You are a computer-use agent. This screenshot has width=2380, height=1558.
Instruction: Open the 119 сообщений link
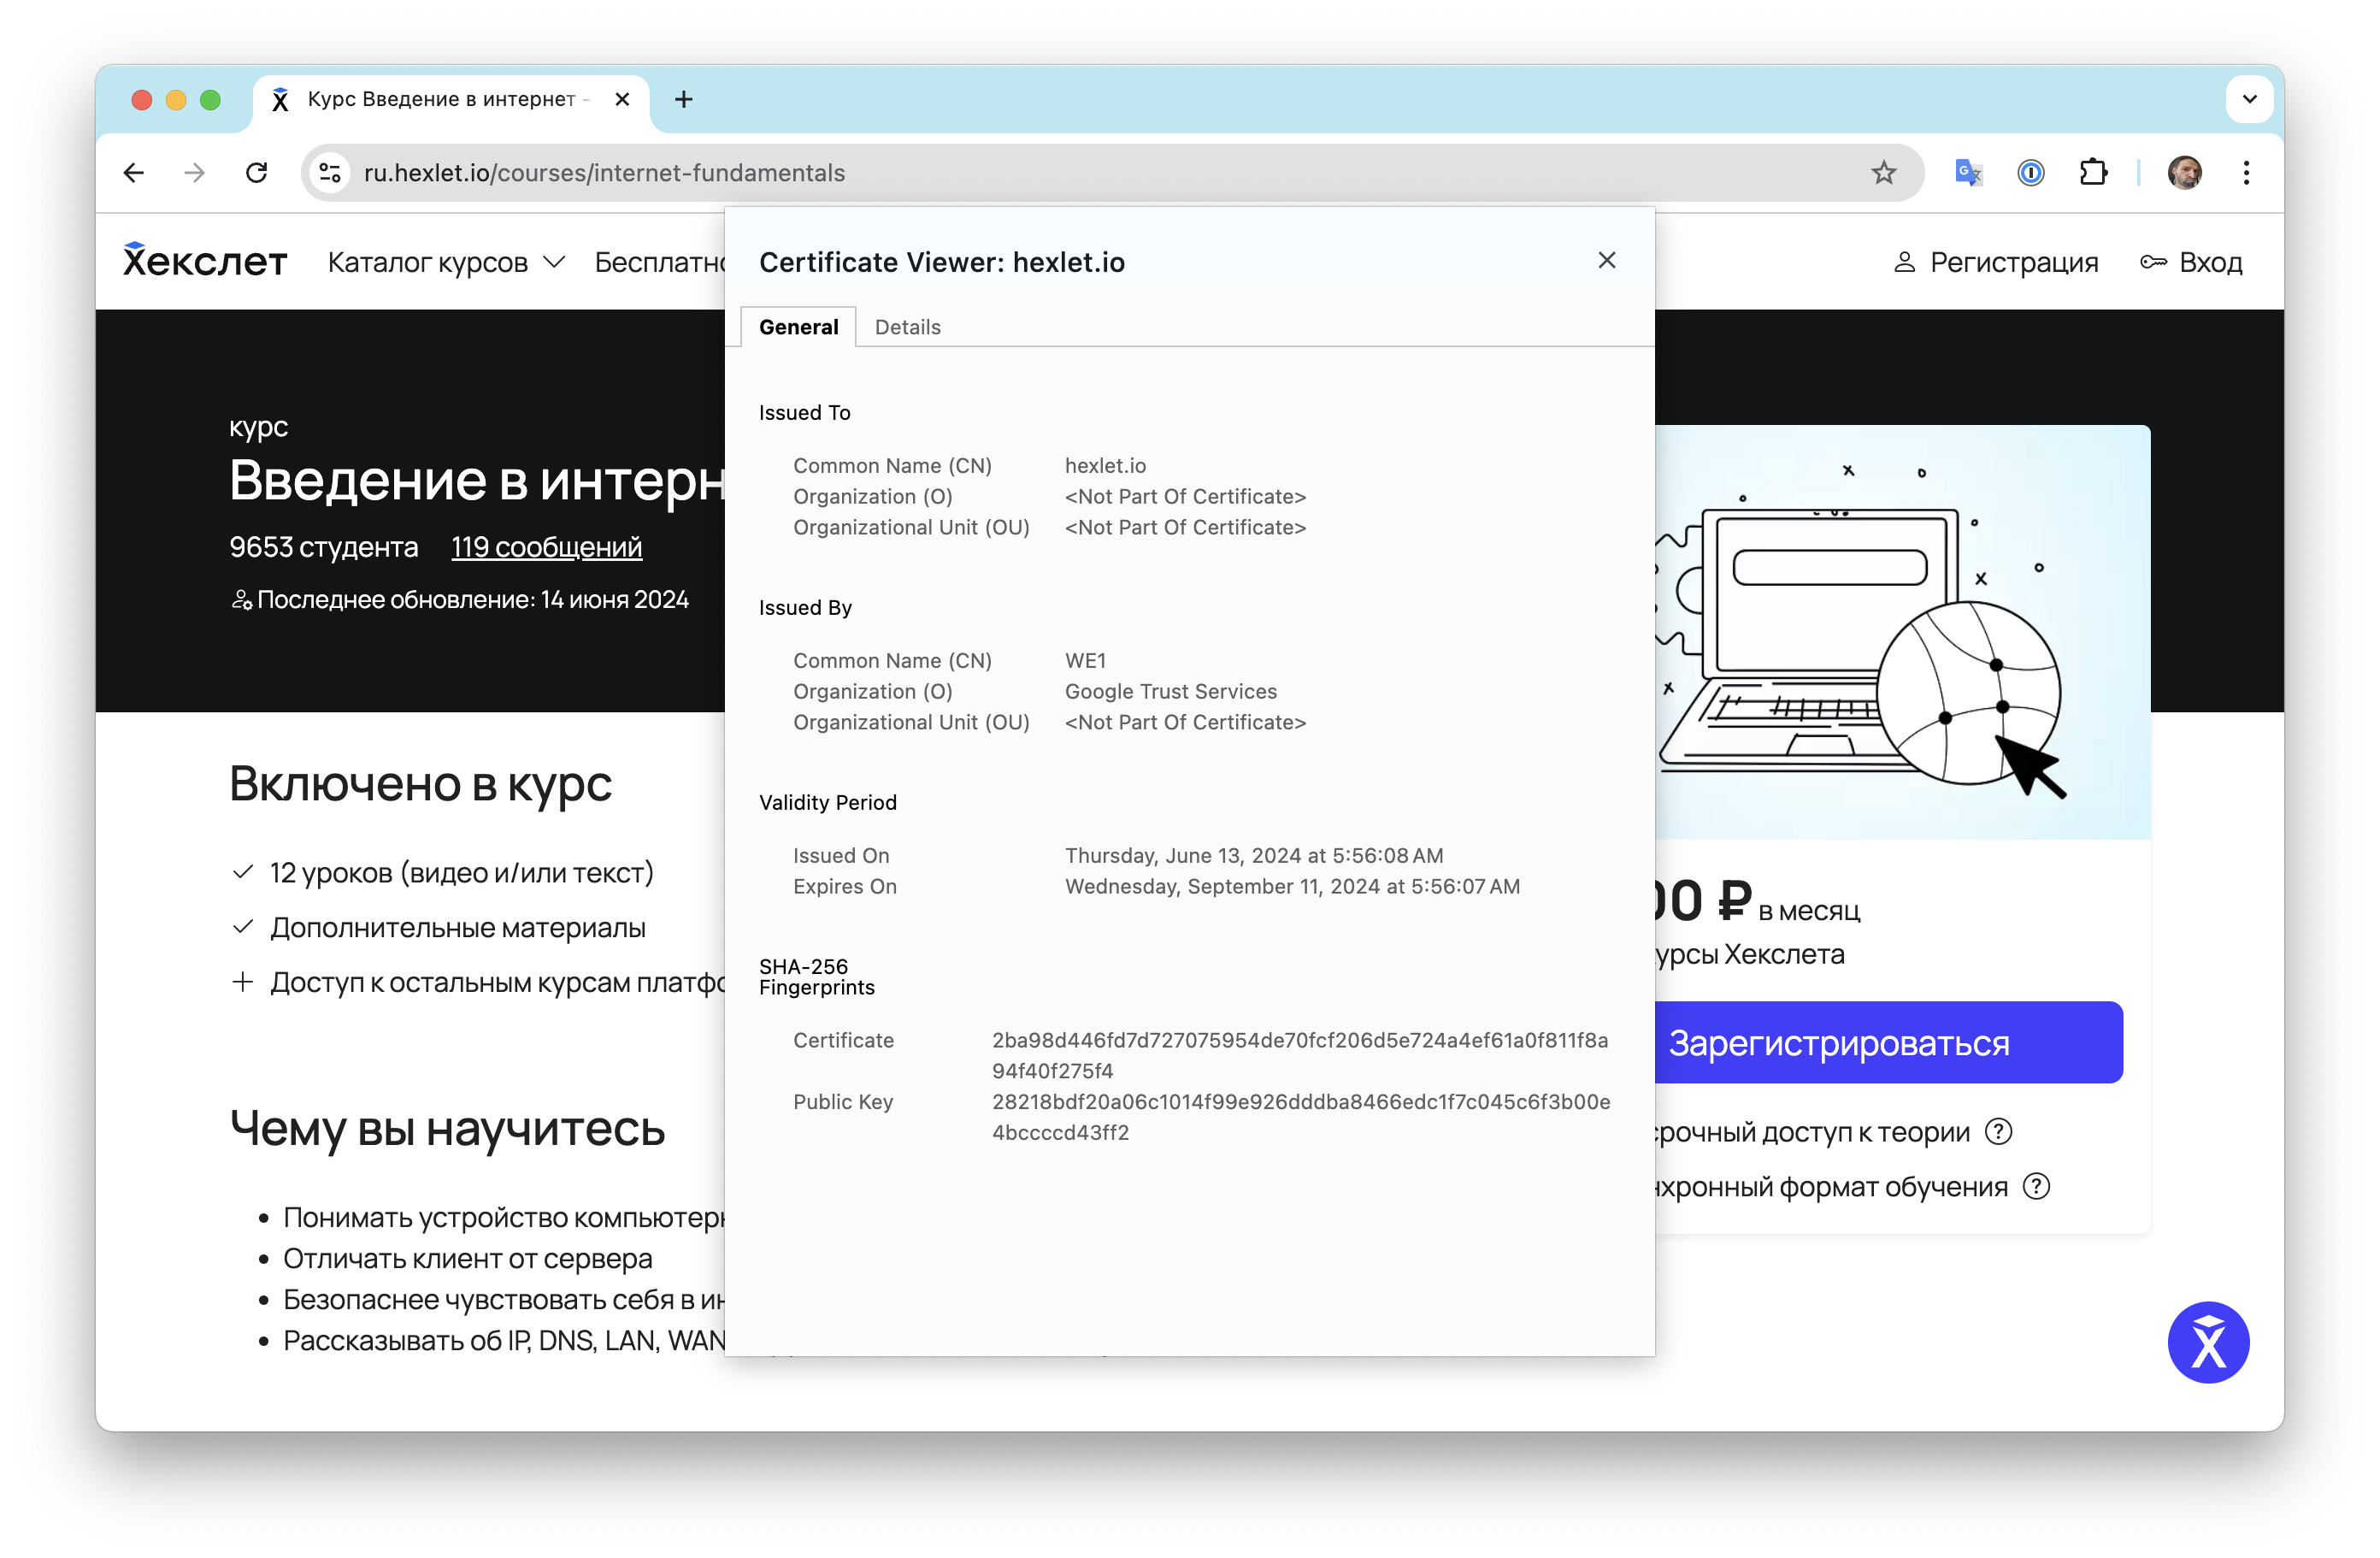(x=546, y=547)
